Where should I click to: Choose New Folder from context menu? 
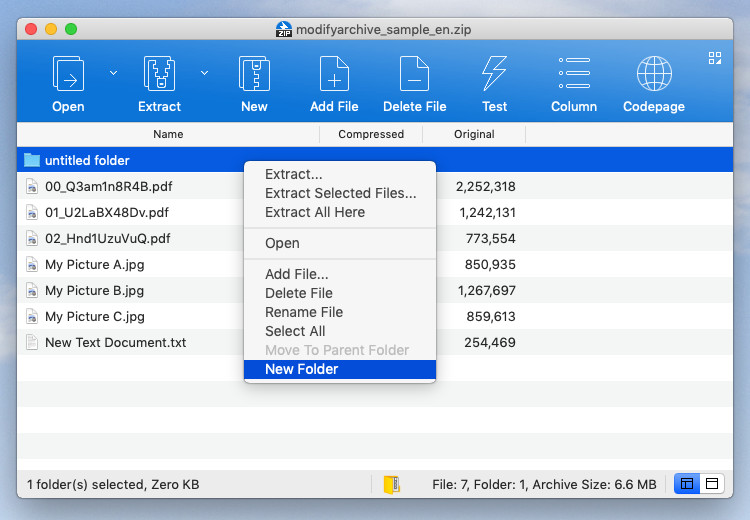click(301, 369)
